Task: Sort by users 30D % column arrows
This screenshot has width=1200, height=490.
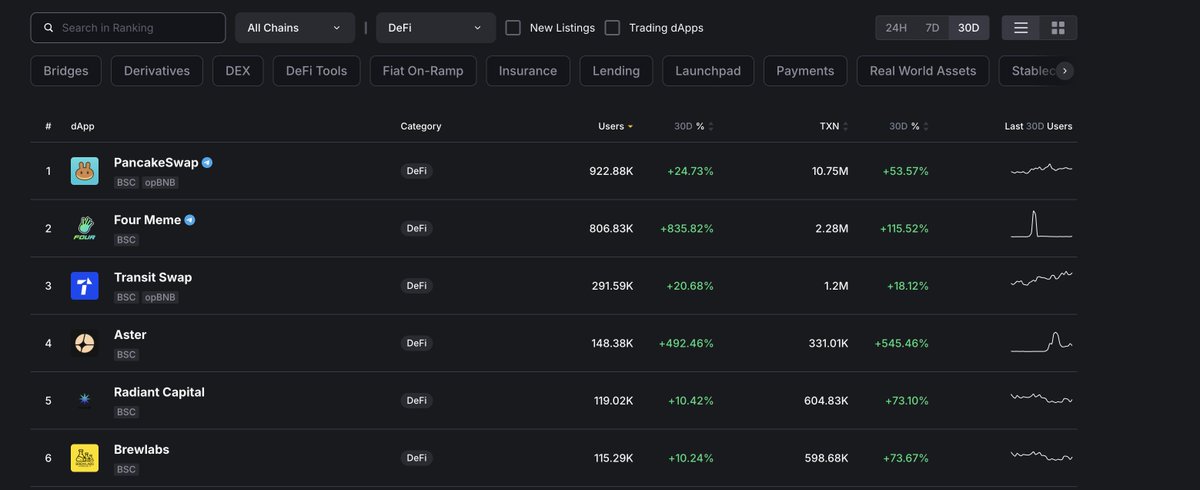Action: point(711,127)
